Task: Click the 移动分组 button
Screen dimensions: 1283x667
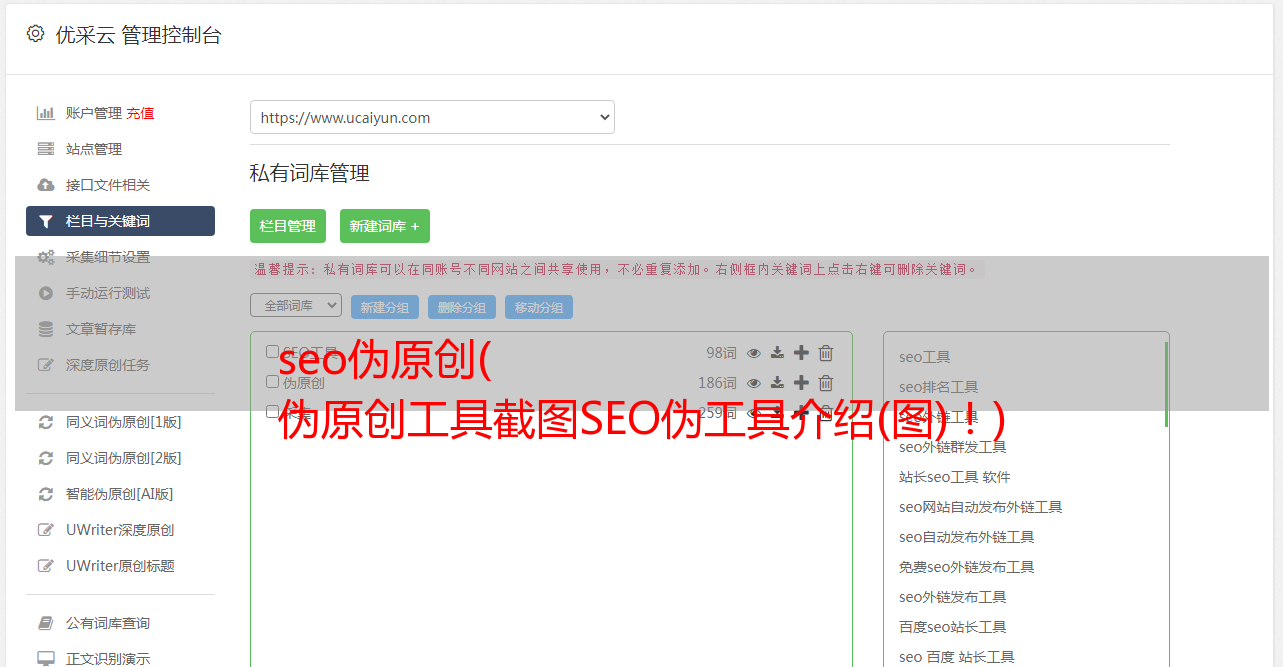Action: [x=539, y=307]
